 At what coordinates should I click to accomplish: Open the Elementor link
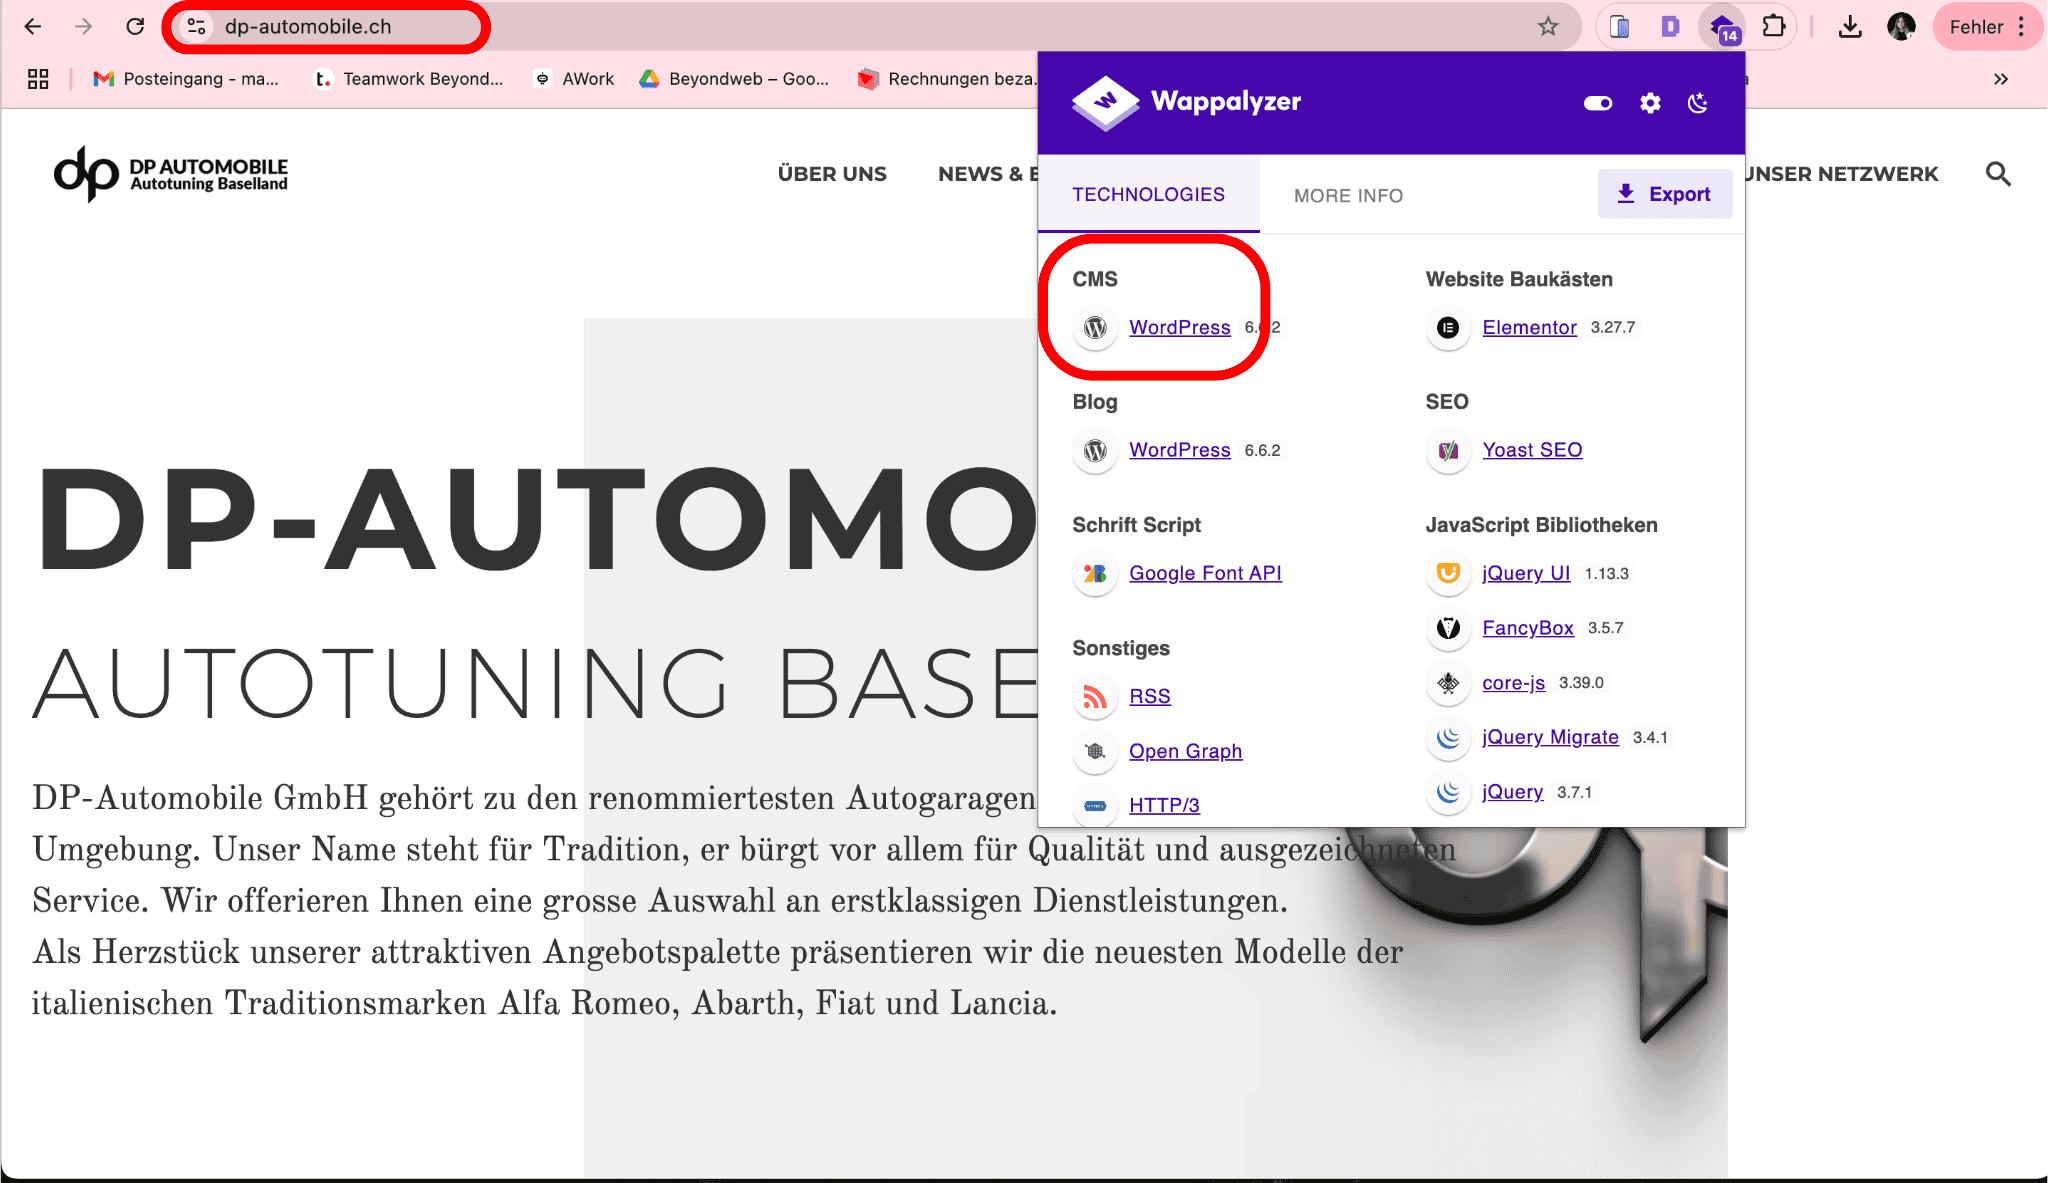1529,327
